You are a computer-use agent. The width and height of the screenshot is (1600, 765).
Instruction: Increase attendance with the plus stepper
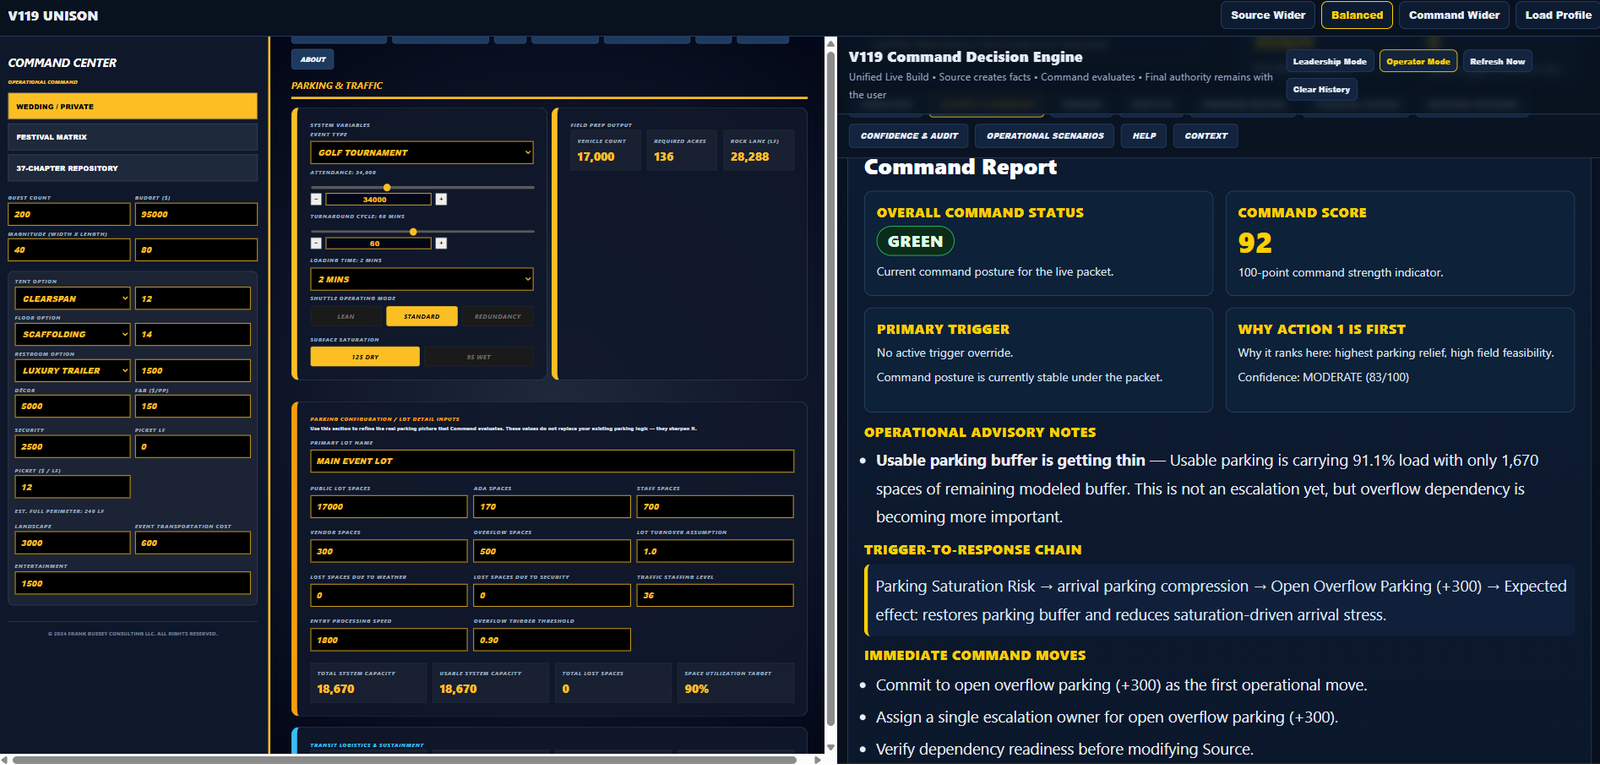[441, 199]
